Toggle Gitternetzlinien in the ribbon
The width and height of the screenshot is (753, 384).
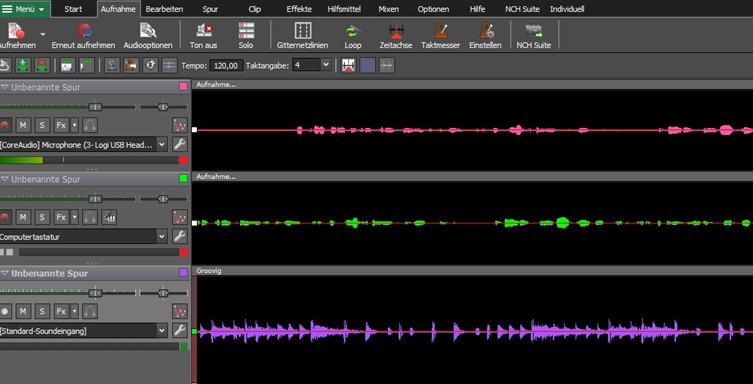pos(303,36)
